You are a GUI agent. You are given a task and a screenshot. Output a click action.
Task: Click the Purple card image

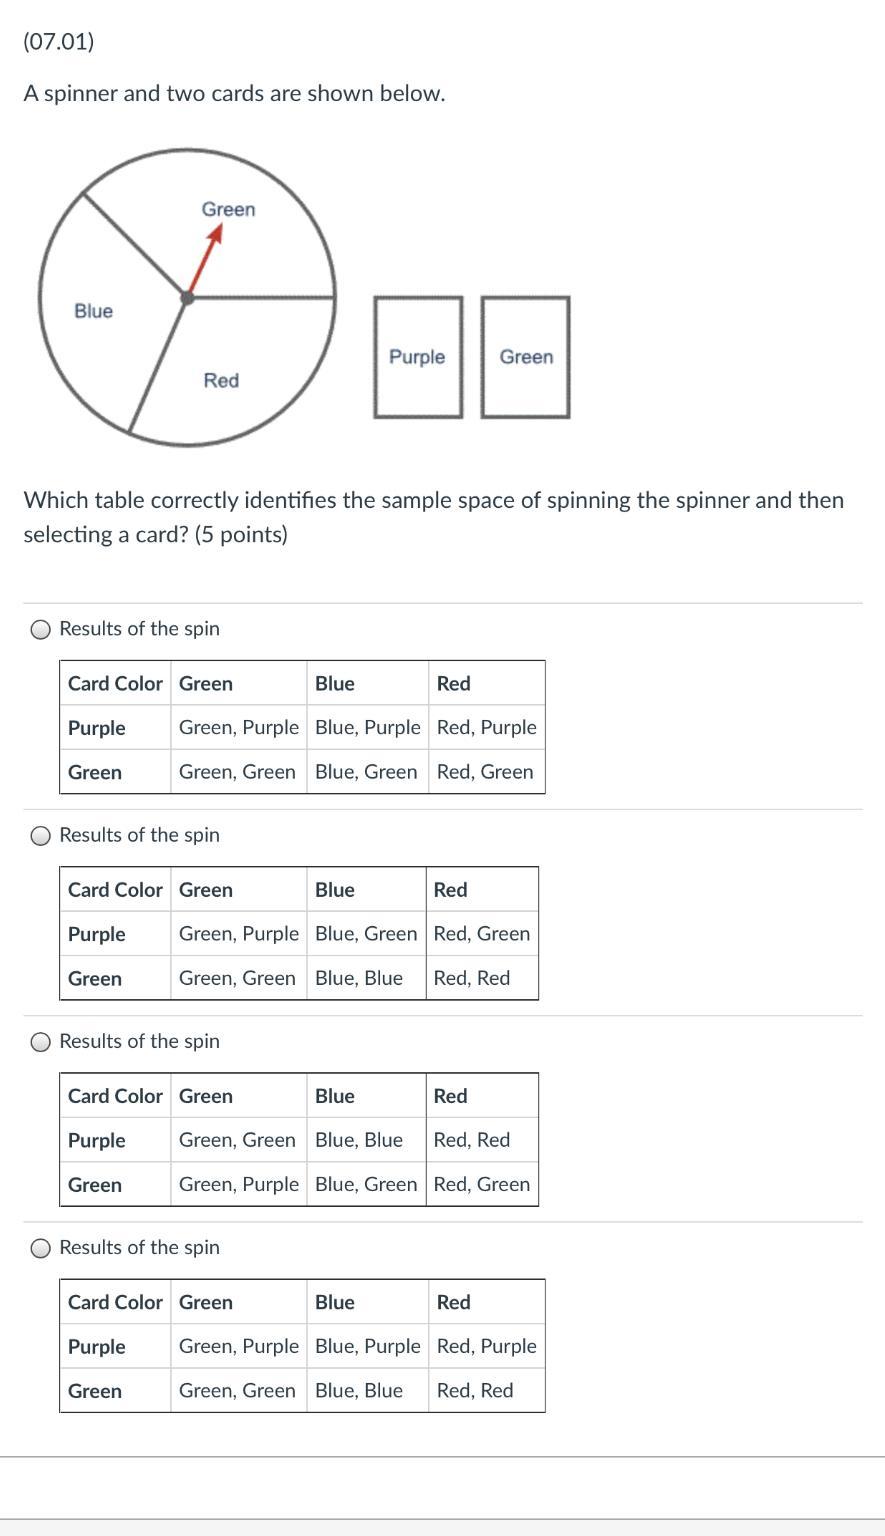pyautogui.click(x=418, y=357)
